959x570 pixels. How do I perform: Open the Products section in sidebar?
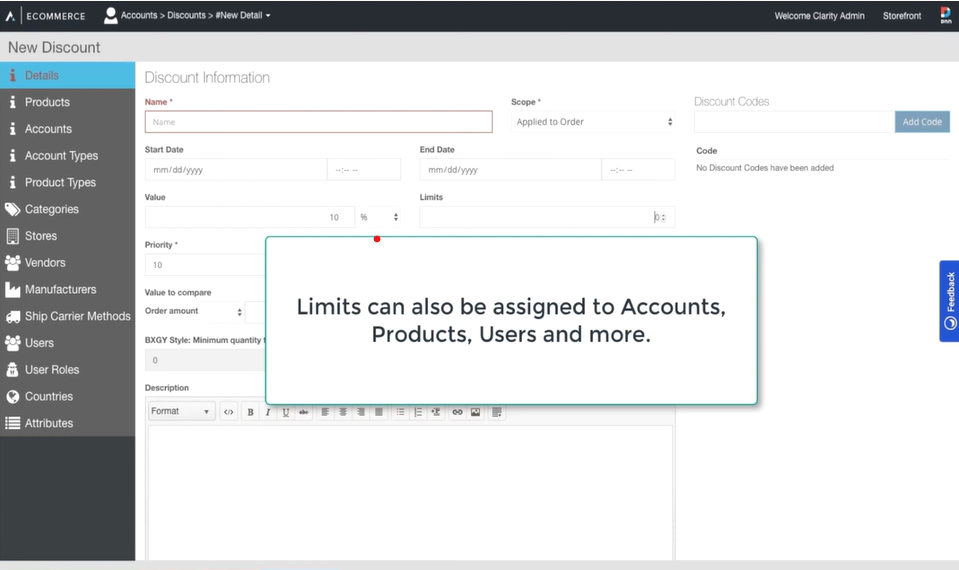[x=67, y=102]
